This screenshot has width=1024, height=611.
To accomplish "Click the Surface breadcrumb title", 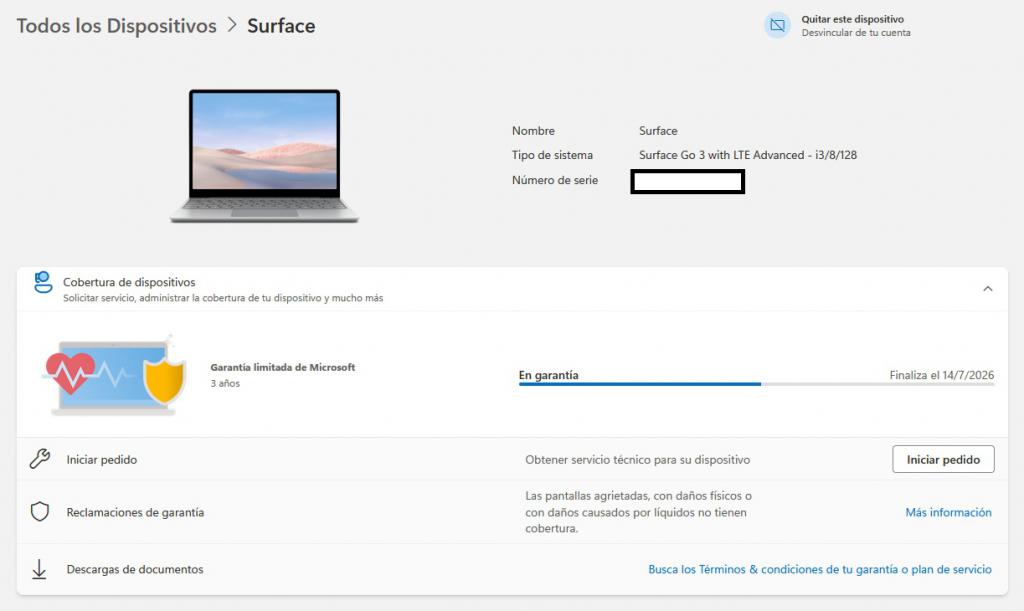I will coord(281,25).
